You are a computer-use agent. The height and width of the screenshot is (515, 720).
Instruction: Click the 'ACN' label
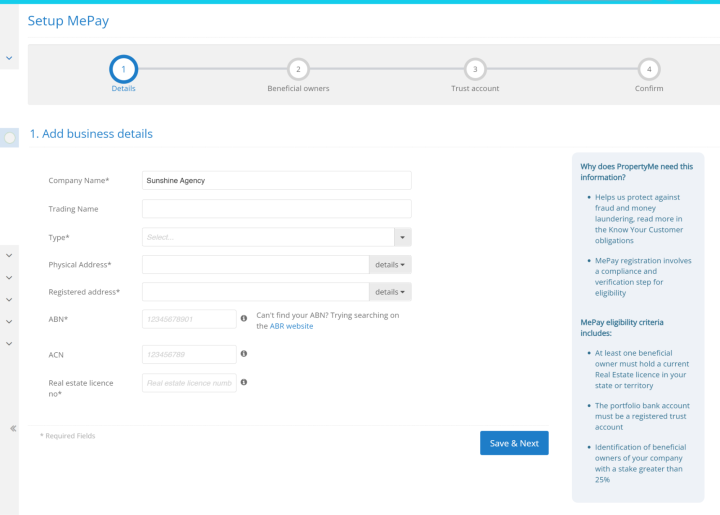click(x=56, y=355)
